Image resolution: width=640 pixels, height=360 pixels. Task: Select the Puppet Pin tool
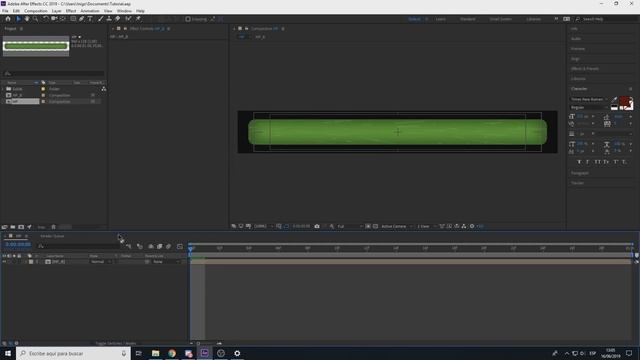[x=138, y=19]
